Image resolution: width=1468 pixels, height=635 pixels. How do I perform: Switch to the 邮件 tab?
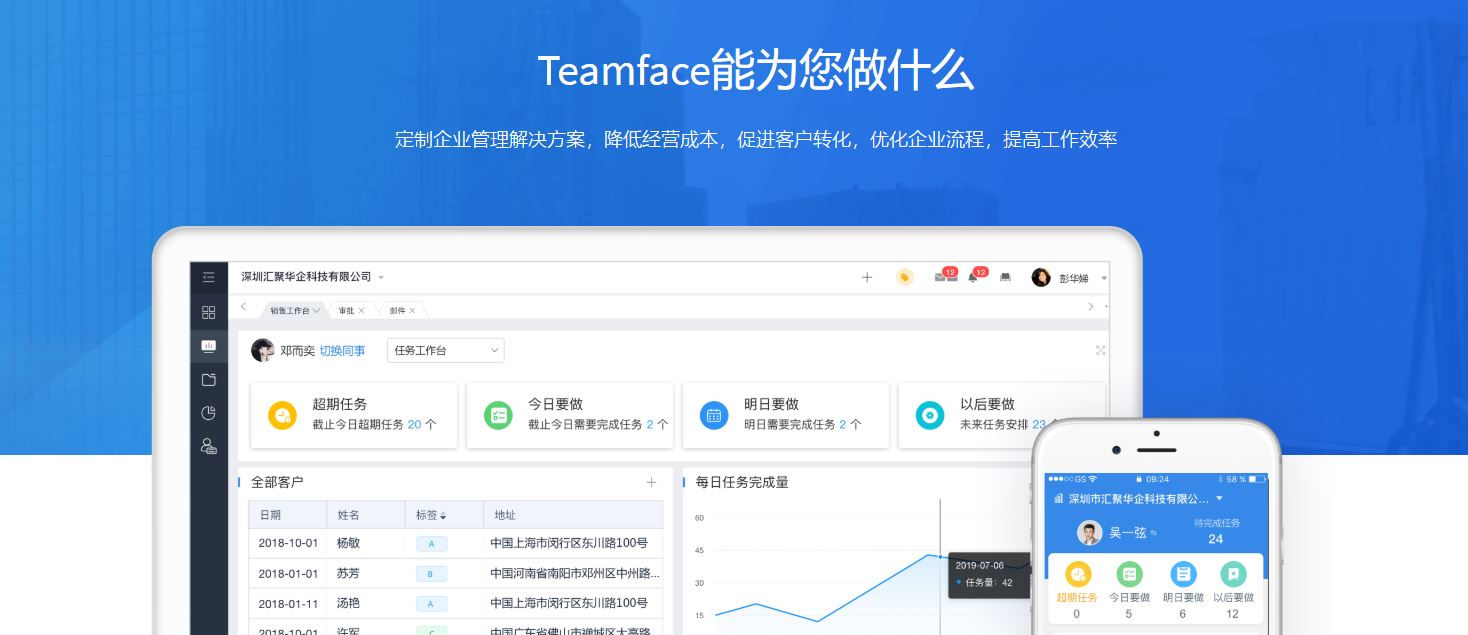click(x=397, y=310)
